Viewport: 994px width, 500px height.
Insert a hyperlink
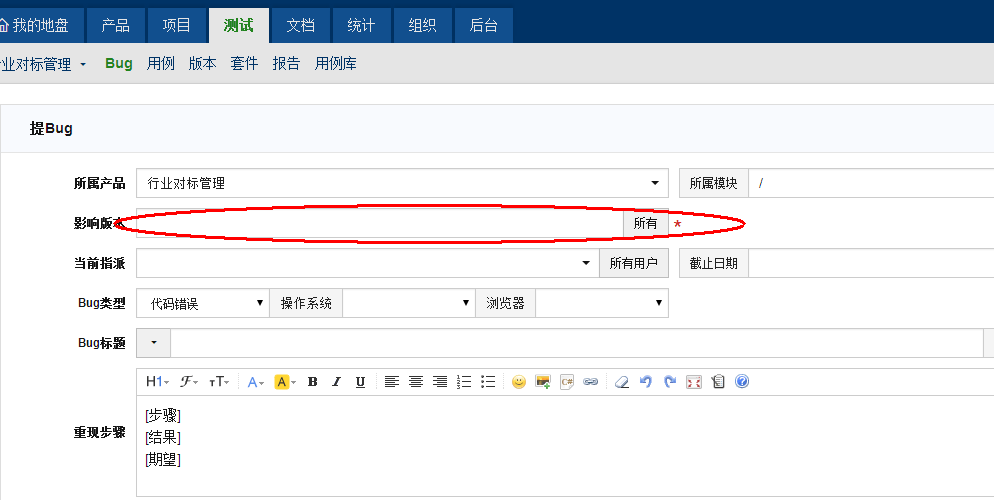[x=591, y=381]
